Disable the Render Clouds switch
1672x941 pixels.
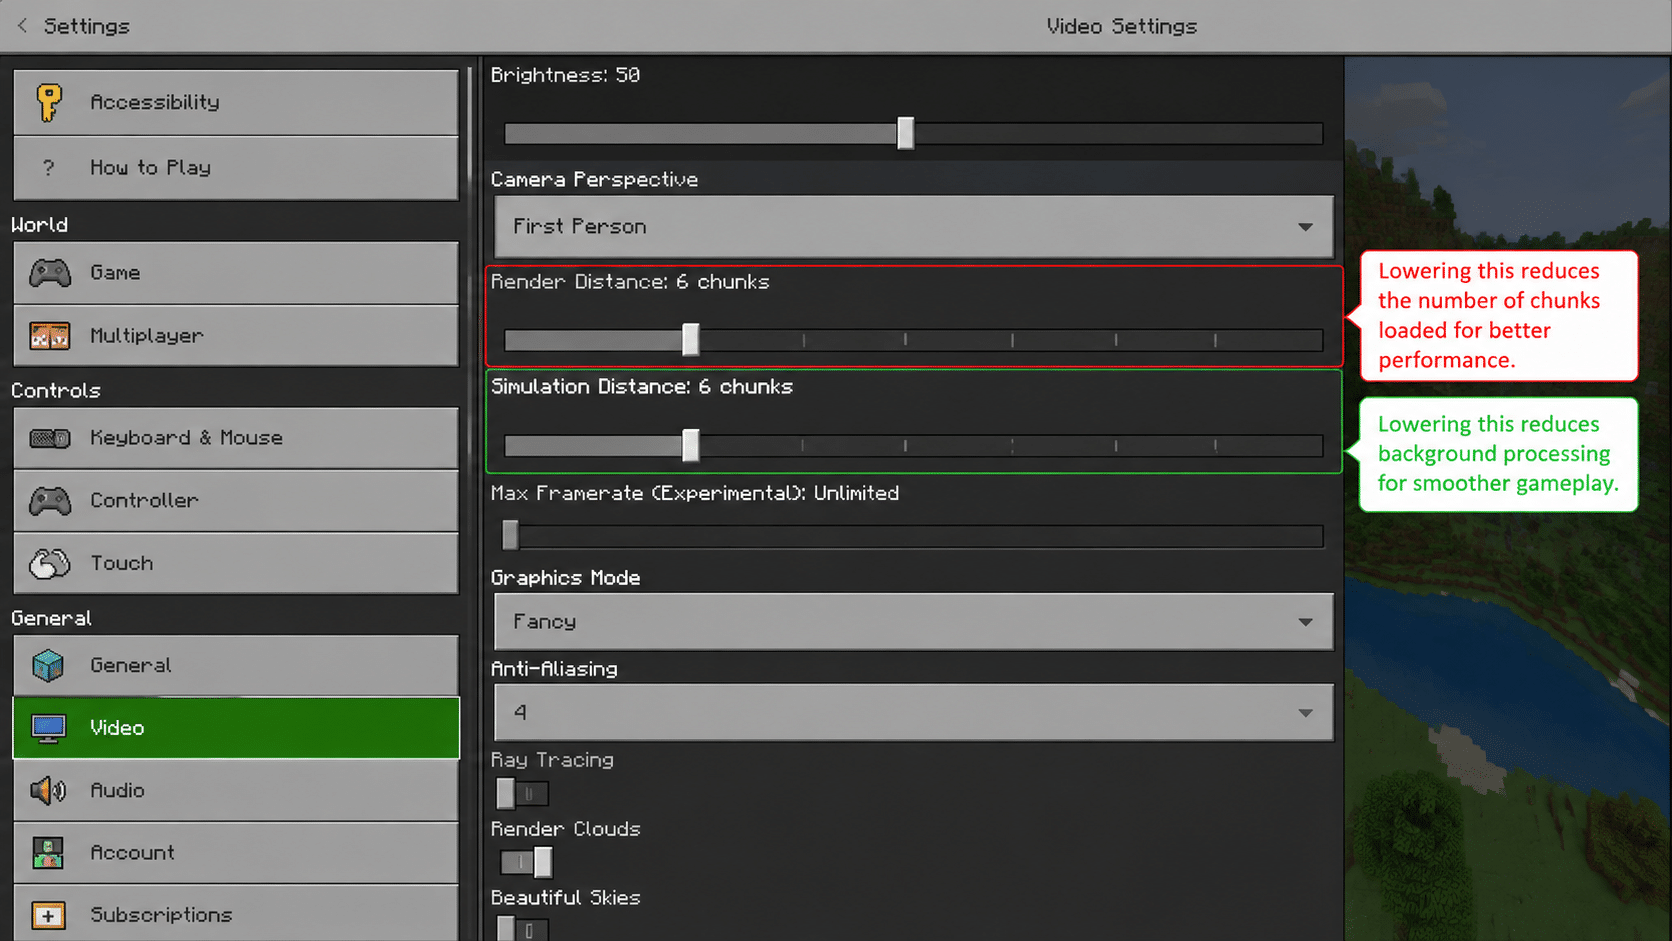[525, 862]
